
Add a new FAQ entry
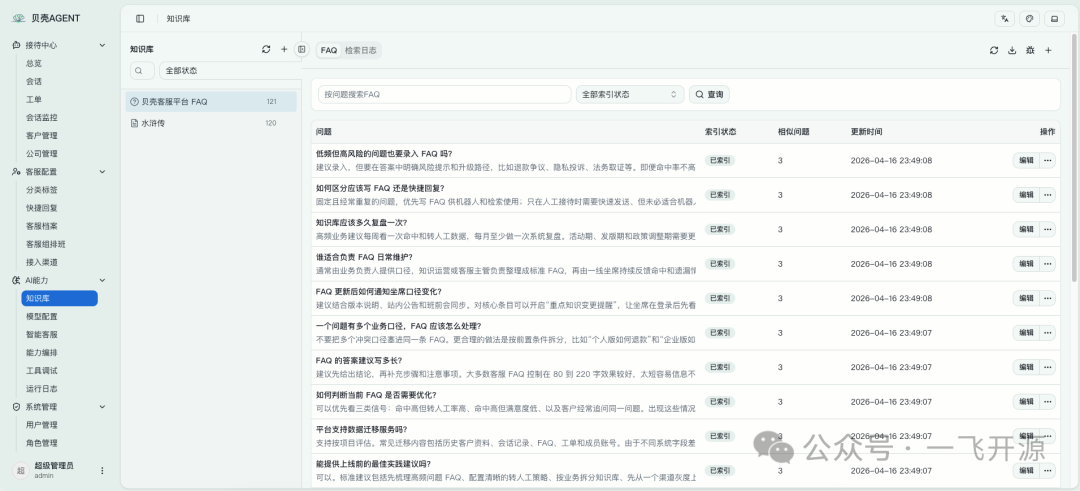(x=1048, y=50)
